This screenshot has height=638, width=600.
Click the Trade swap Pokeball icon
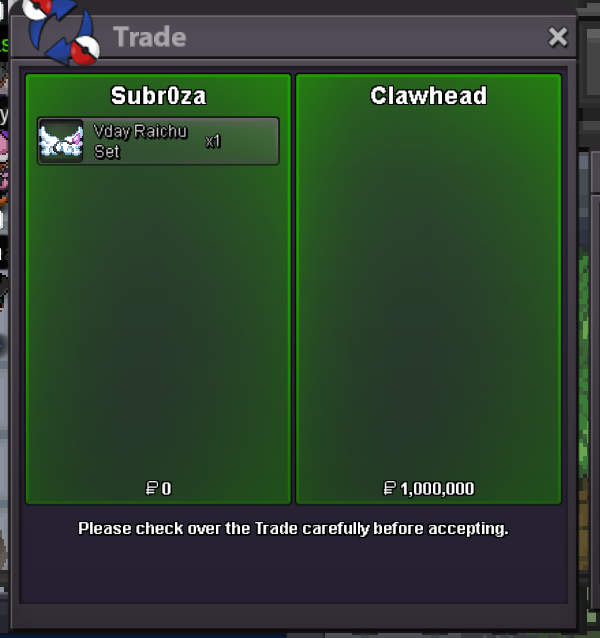62,32
